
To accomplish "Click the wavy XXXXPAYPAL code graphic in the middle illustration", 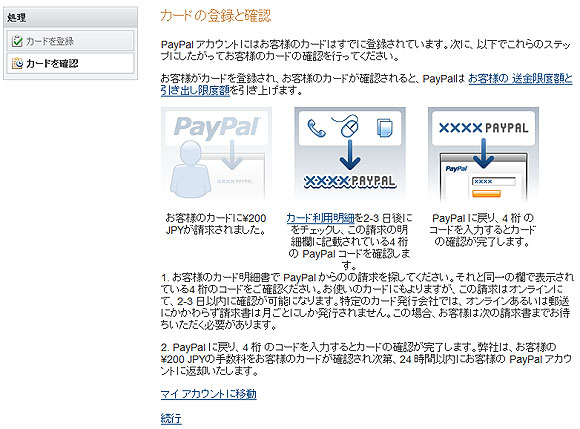I will (x=350, y=181).
